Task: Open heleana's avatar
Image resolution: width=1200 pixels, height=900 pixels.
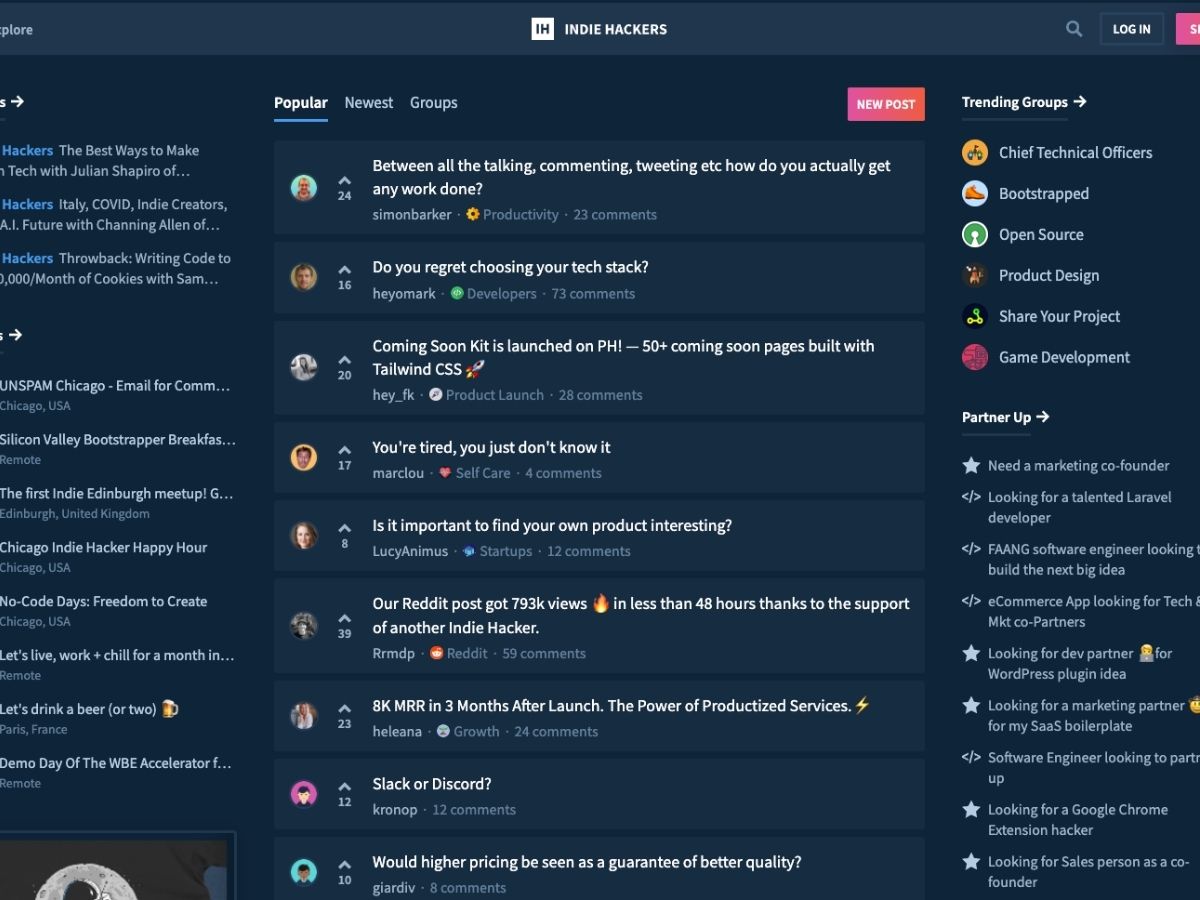Action: coord(304,716)
